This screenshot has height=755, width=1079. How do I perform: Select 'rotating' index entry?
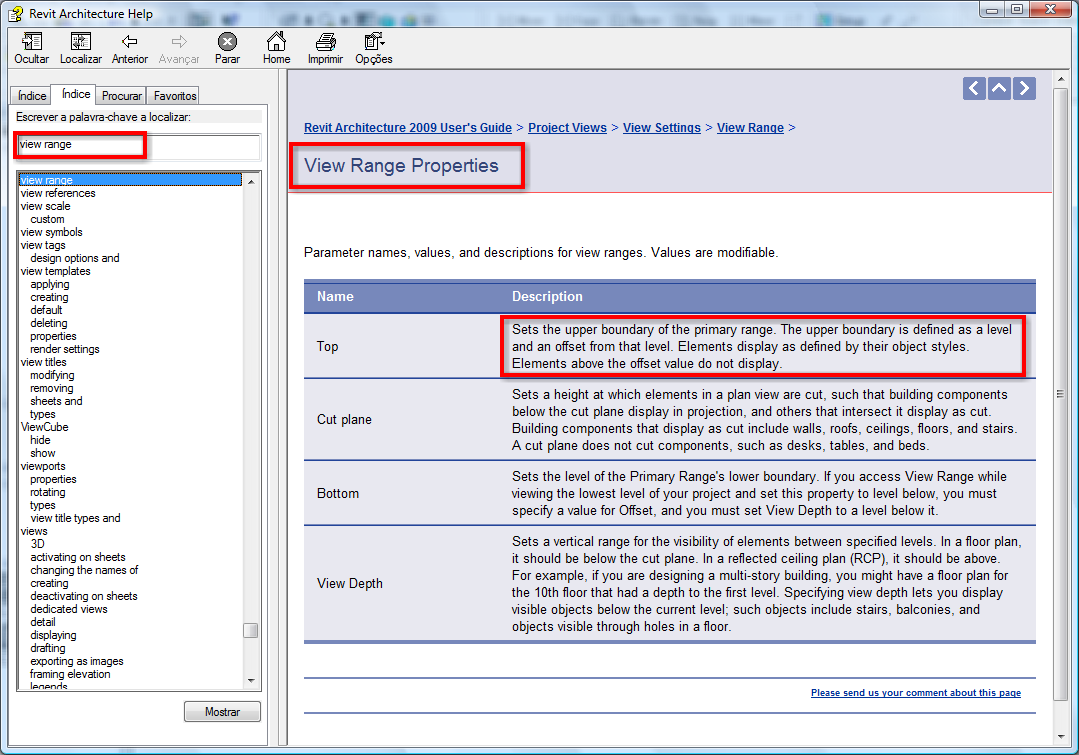click(x=48, y=493)
